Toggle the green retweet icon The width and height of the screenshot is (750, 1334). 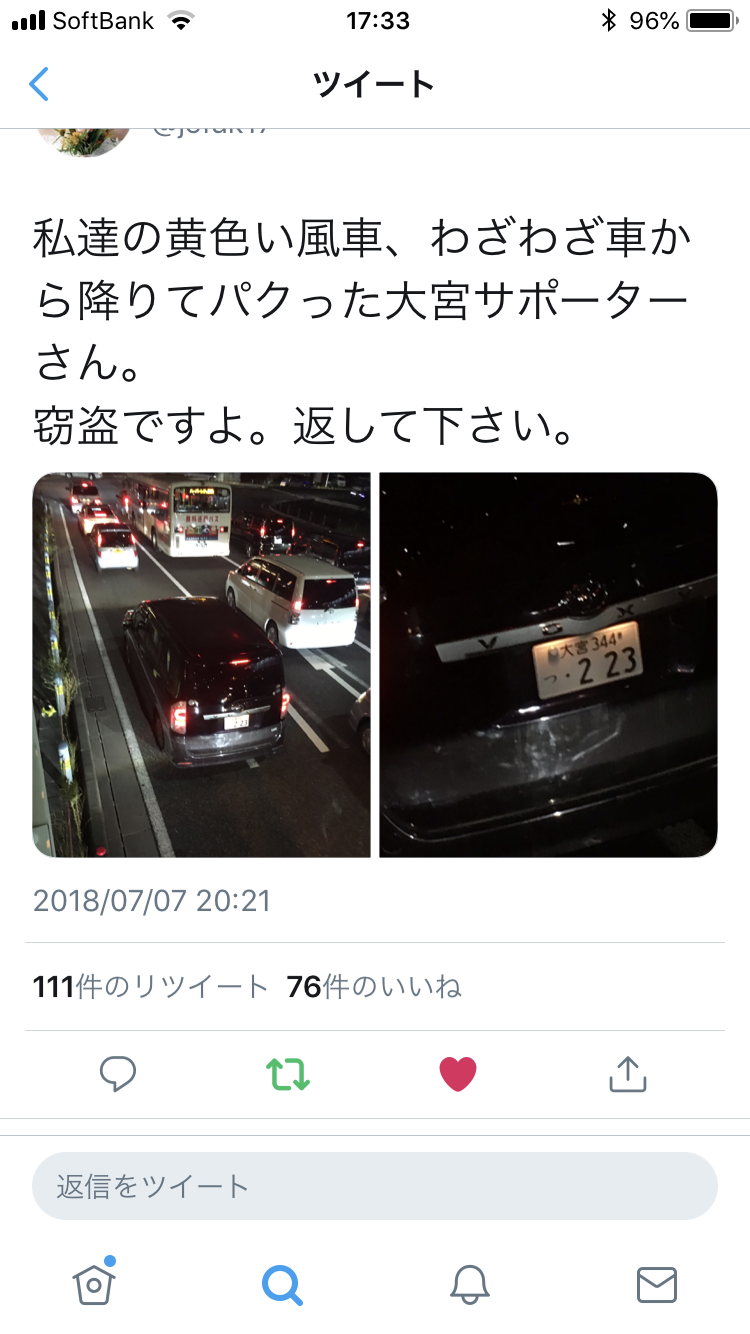(x=288, y=1074)
